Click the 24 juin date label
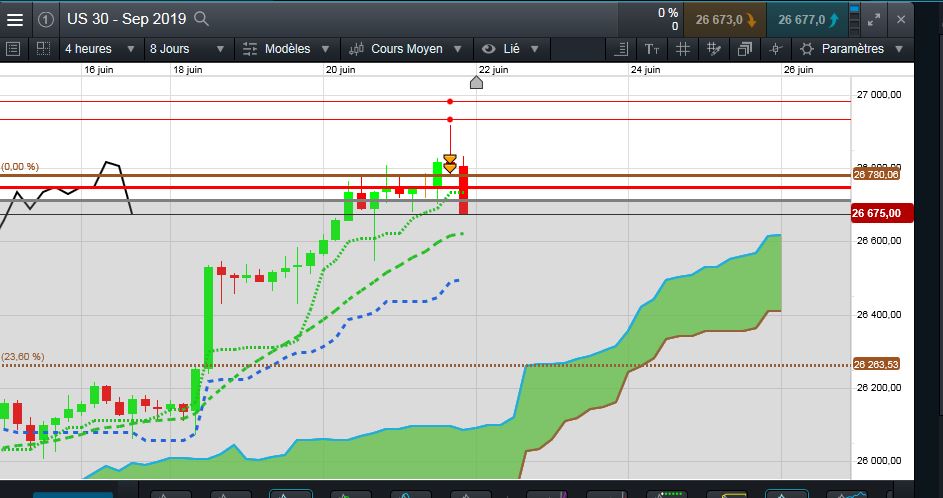 pos(646,70)
